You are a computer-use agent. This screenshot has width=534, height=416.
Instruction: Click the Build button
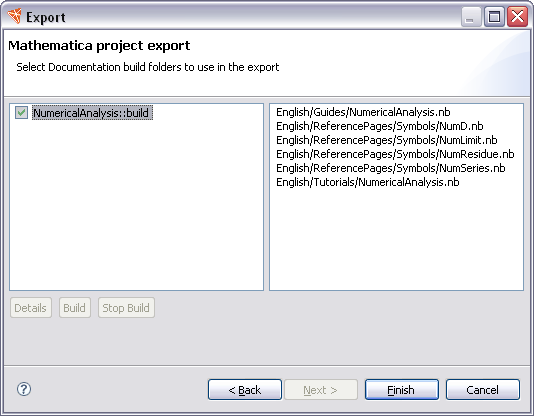75,308
